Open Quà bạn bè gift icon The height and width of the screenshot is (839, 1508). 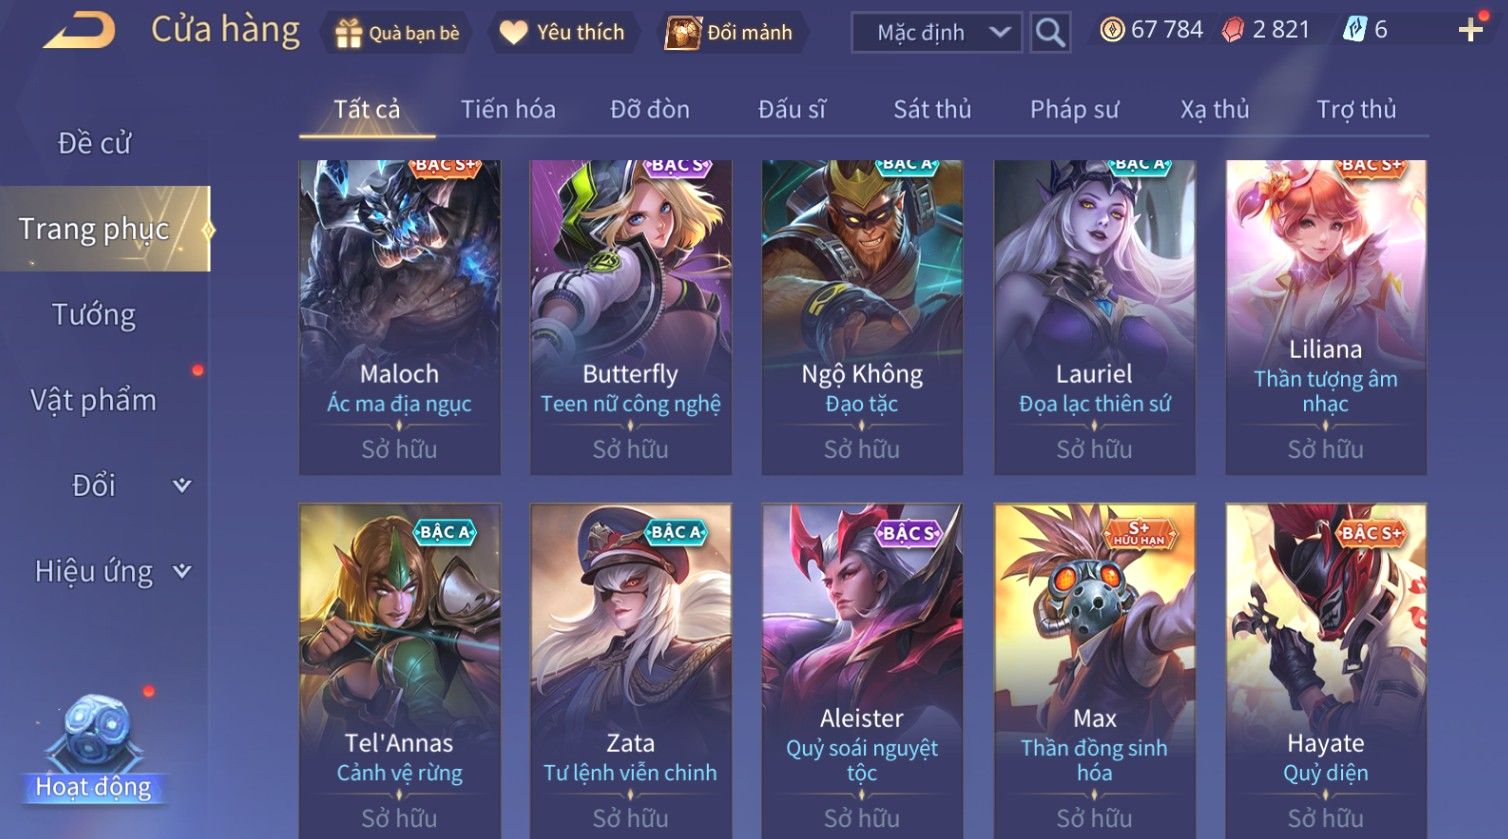348,34
